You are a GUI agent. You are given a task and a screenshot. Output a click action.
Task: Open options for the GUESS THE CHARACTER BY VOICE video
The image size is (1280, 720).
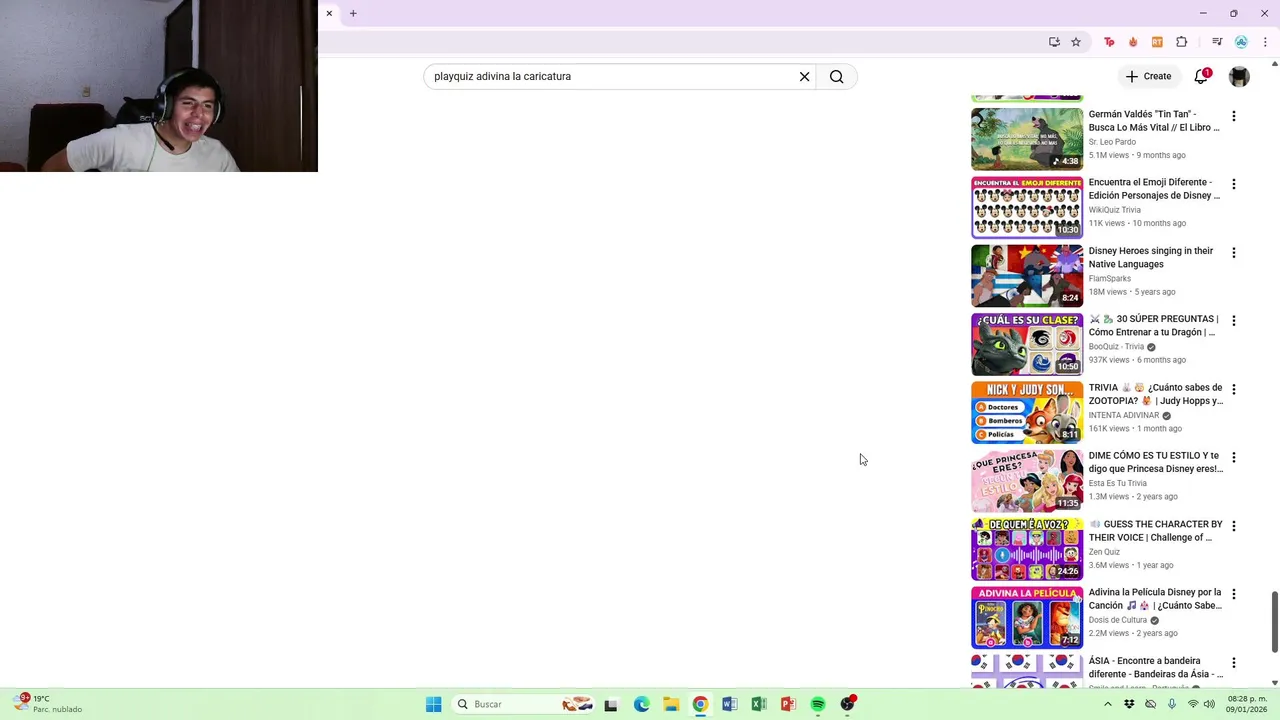1233,526
